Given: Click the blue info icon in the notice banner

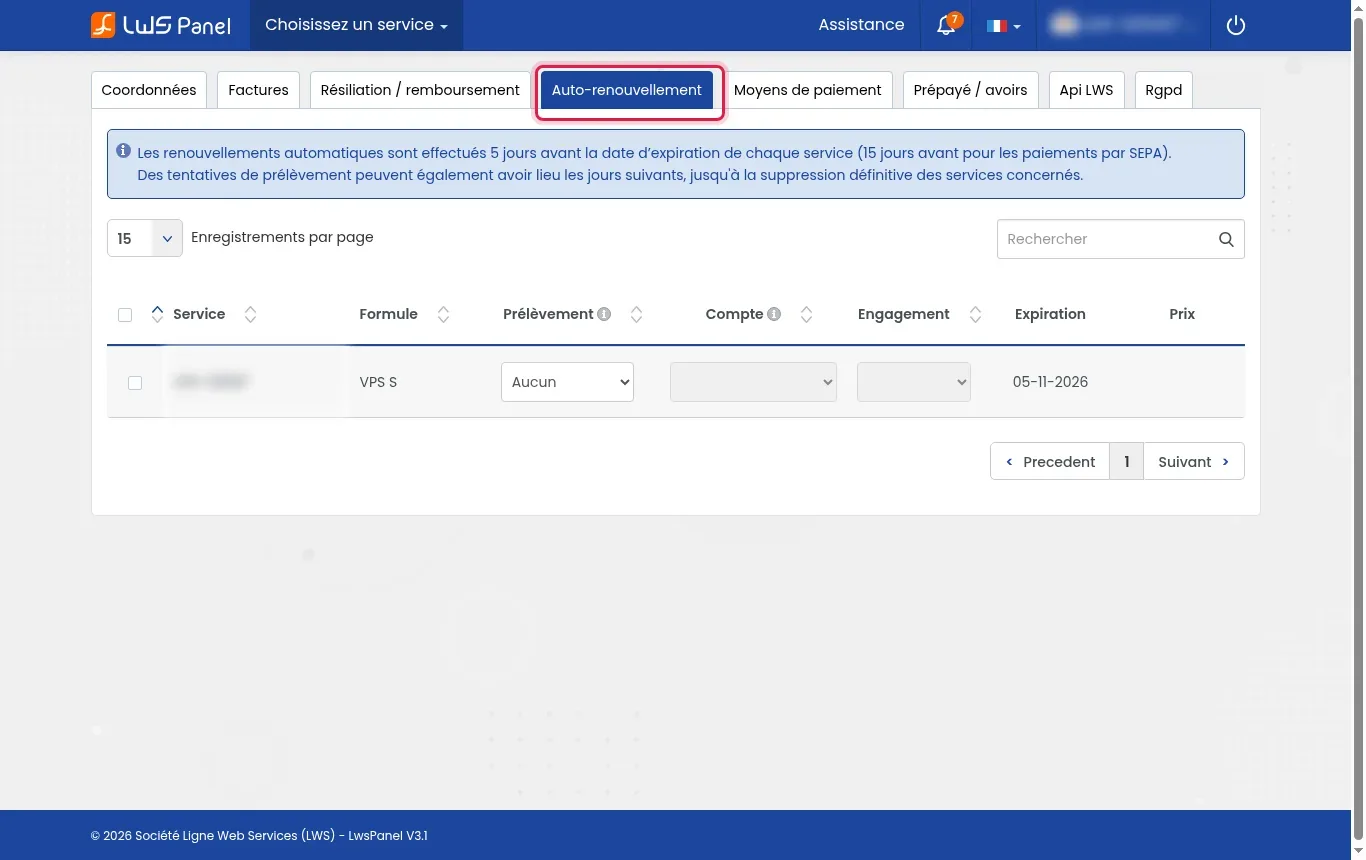Looking at the screenshot, I should tap(124, 152).
